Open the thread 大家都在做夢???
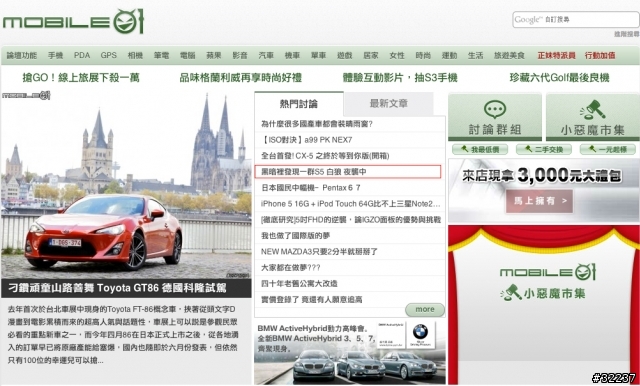 [x=291, y=268]
